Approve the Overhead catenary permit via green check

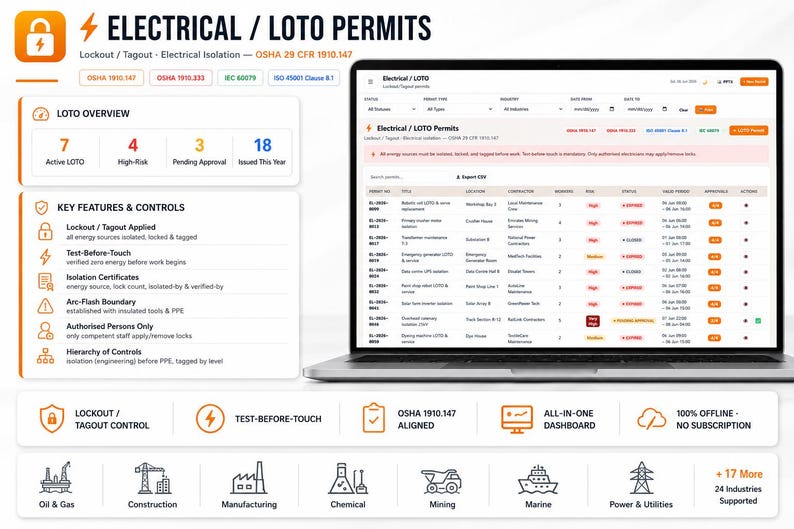click(x=758, y=321)
